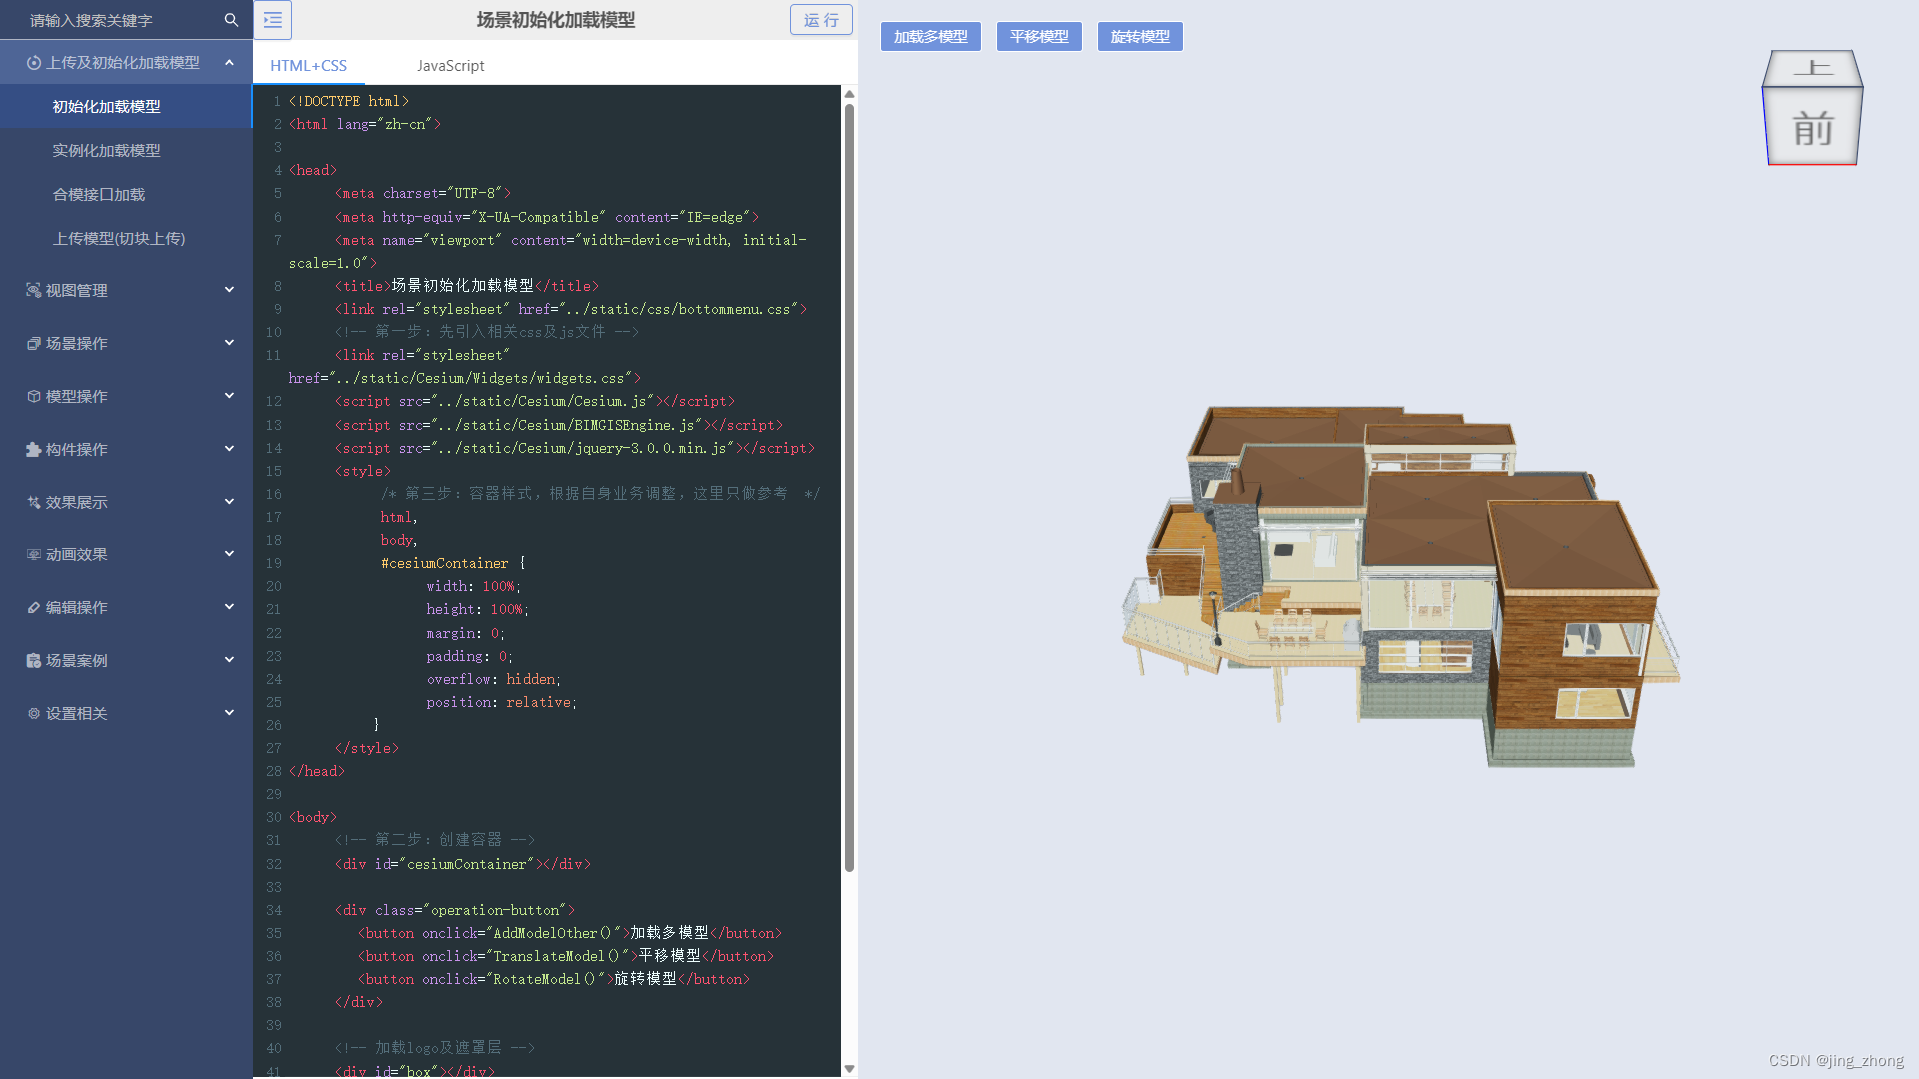
Task: Click the 构件操作 puzzle icon
Action: pos(33,449)
